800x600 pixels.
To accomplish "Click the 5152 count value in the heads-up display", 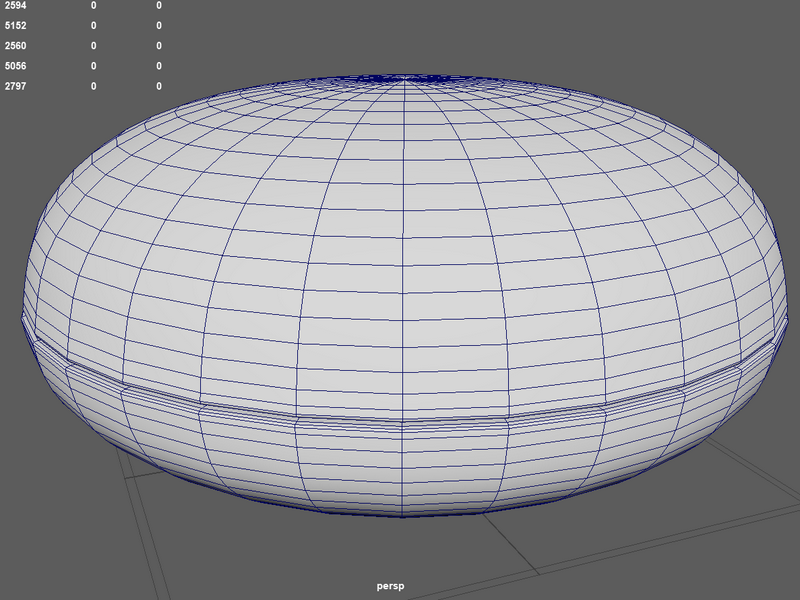I will tap(15, 26).
